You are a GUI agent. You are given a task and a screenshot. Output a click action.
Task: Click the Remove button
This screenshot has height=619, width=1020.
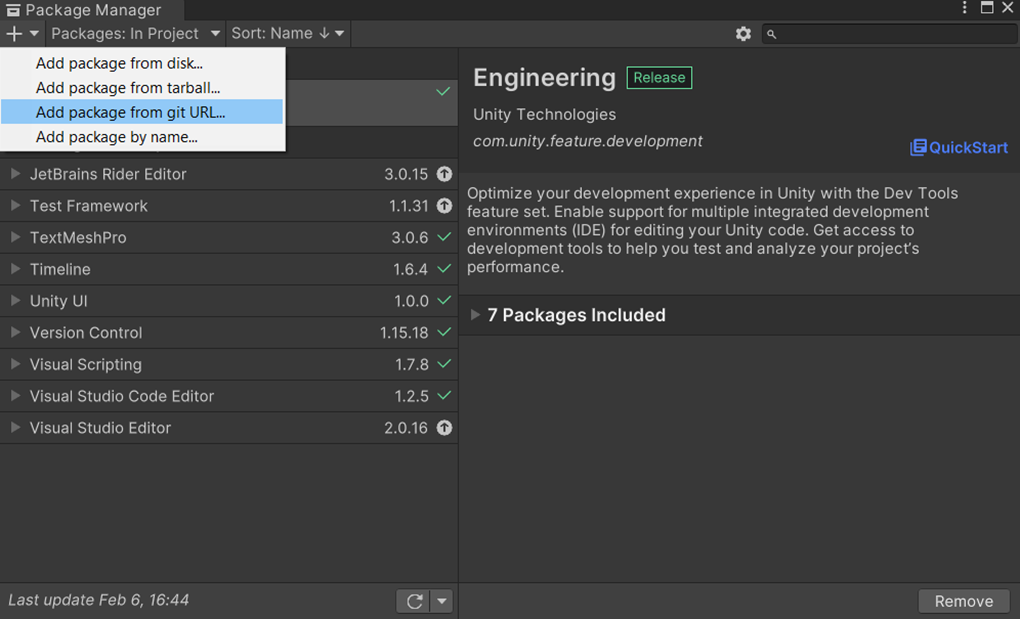(x=963, y=601)
